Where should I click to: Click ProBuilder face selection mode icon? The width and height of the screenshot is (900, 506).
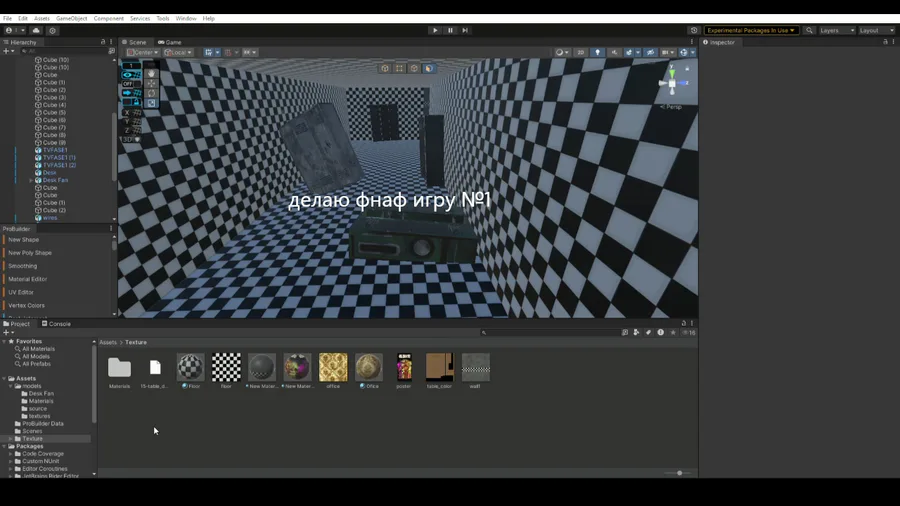429,68
